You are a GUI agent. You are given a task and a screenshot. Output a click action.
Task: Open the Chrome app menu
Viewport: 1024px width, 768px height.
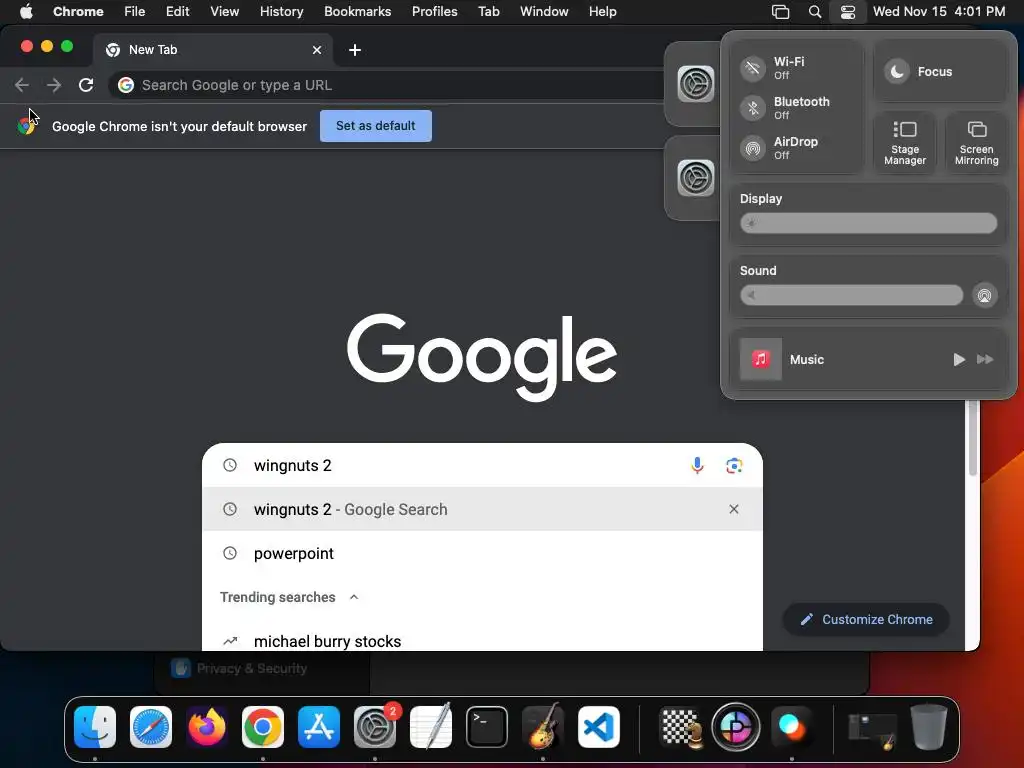pyautogui.click(x=78, y=12)
